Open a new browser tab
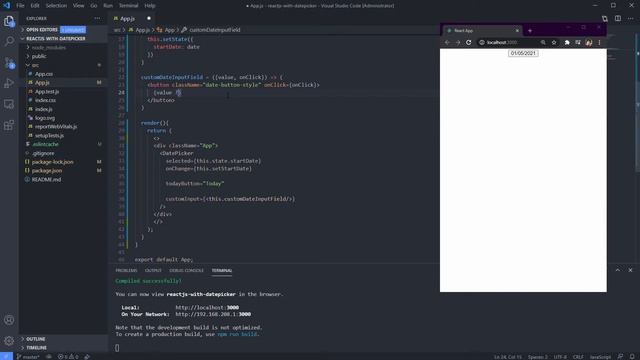Image resolution: width=640 pixels, height=360 pixels. click(530, 31)
